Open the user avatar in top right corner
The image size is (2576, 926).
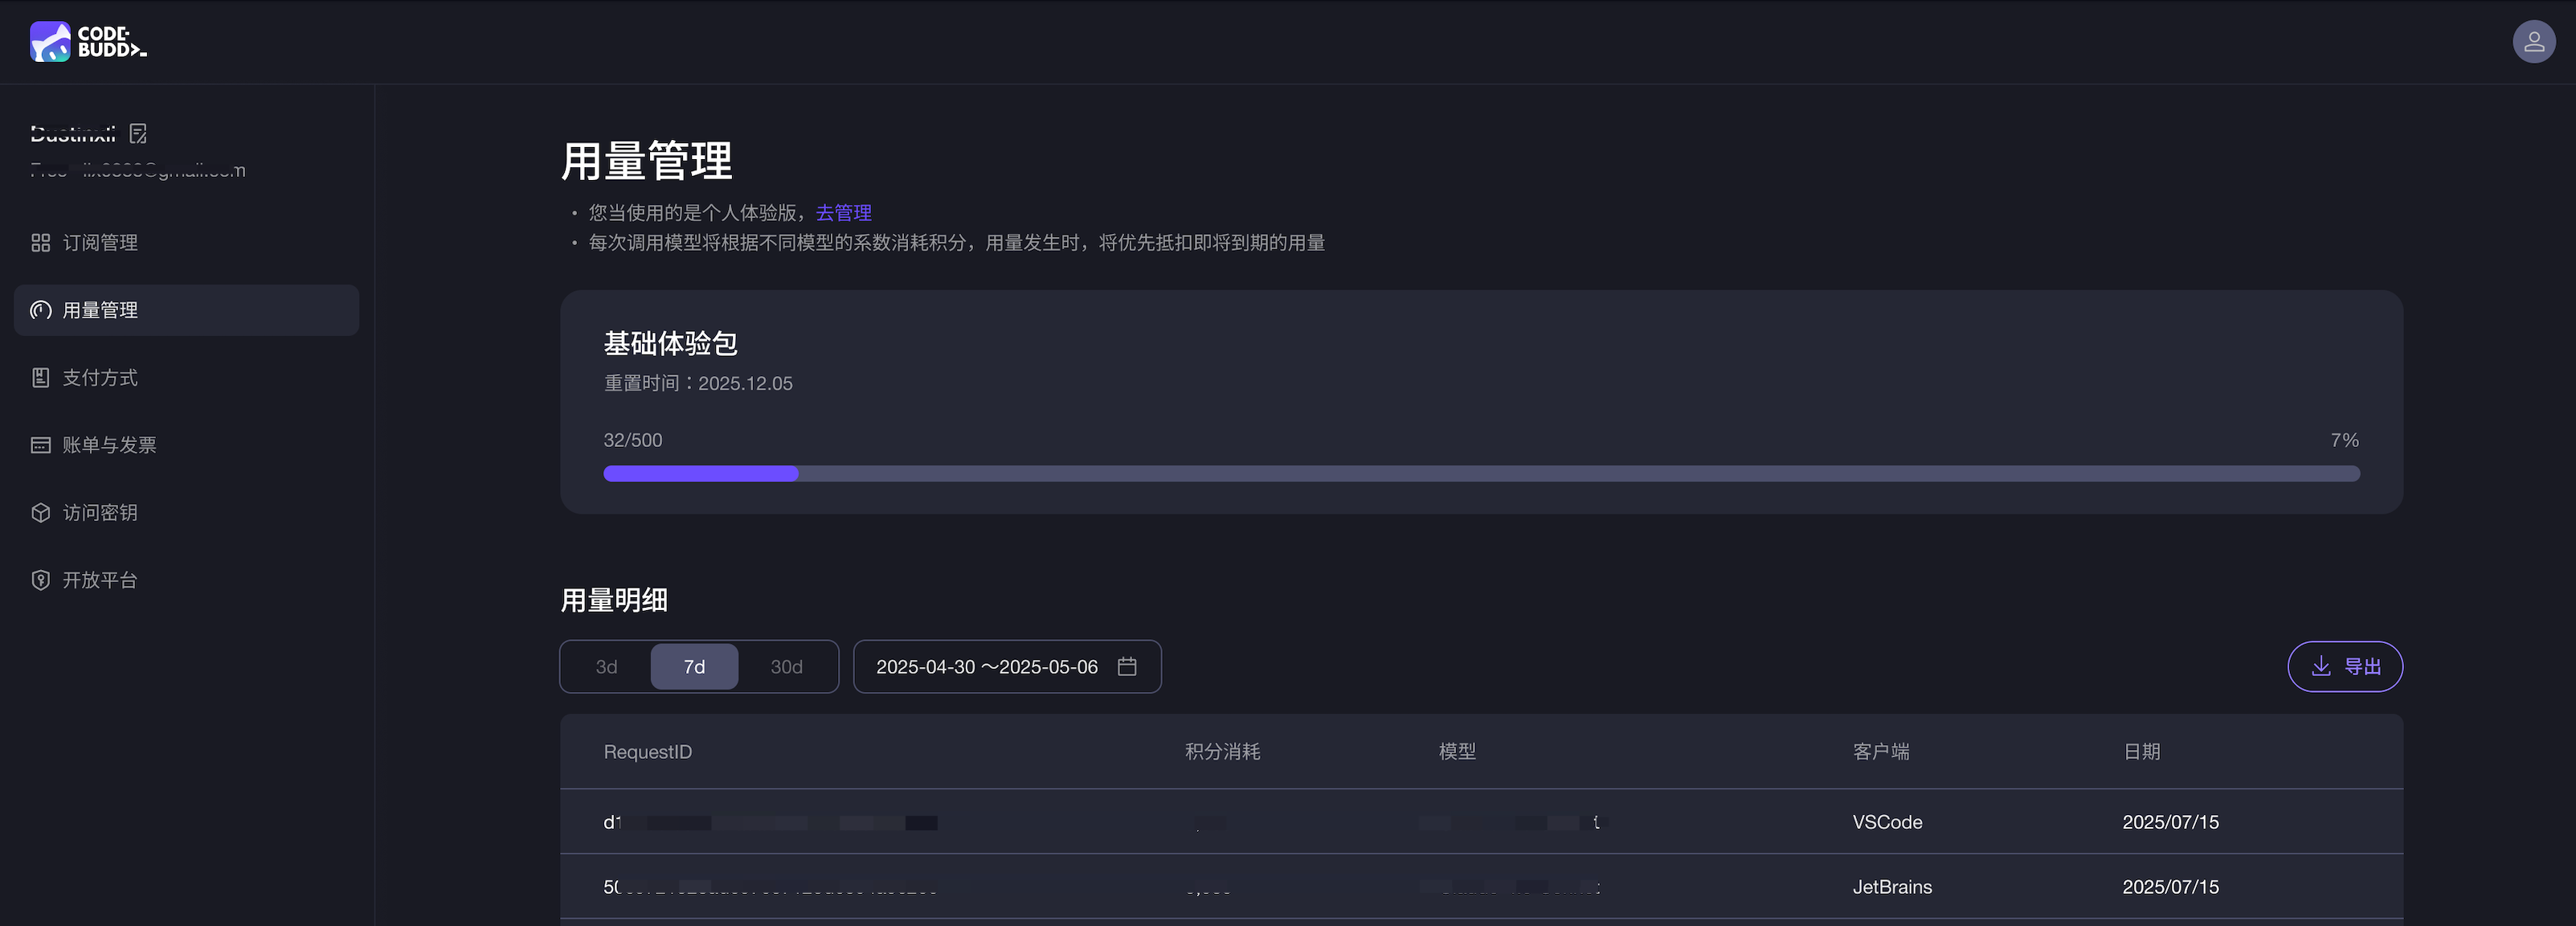coord(2534,41)
